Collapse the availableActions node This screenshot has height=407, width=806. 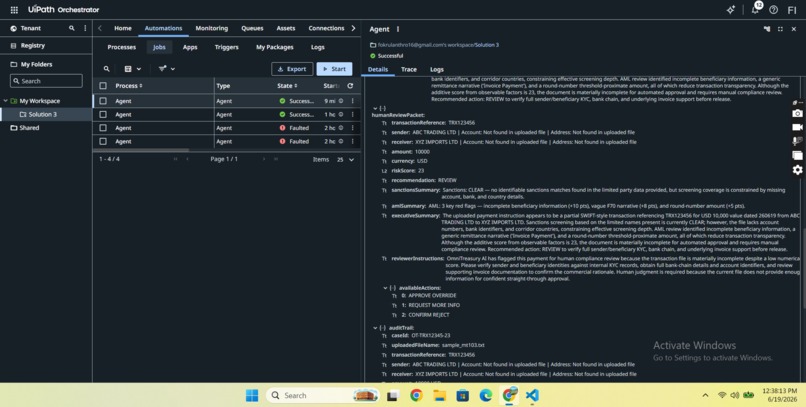[385, 288]
